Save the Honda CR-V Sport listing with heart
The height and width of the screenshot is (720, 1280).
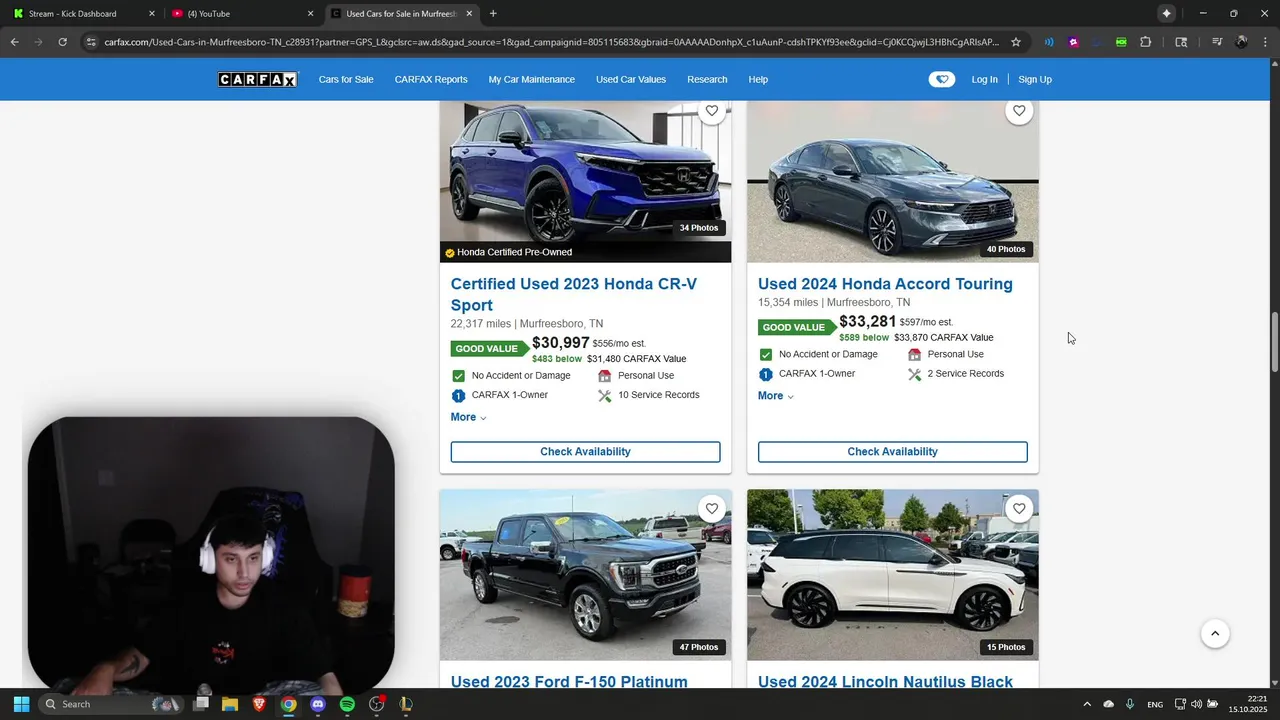tap(711, 111)
